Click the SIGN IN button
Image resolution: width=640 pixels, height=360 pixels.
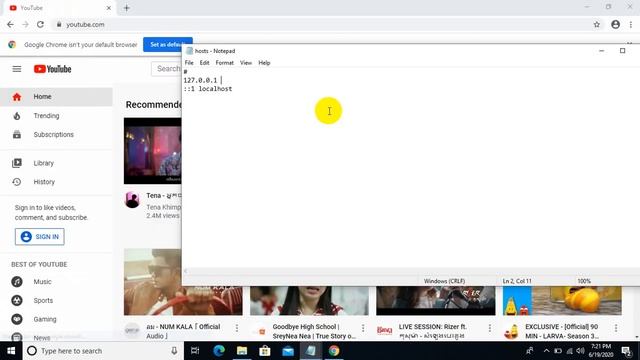pos(40,237)
